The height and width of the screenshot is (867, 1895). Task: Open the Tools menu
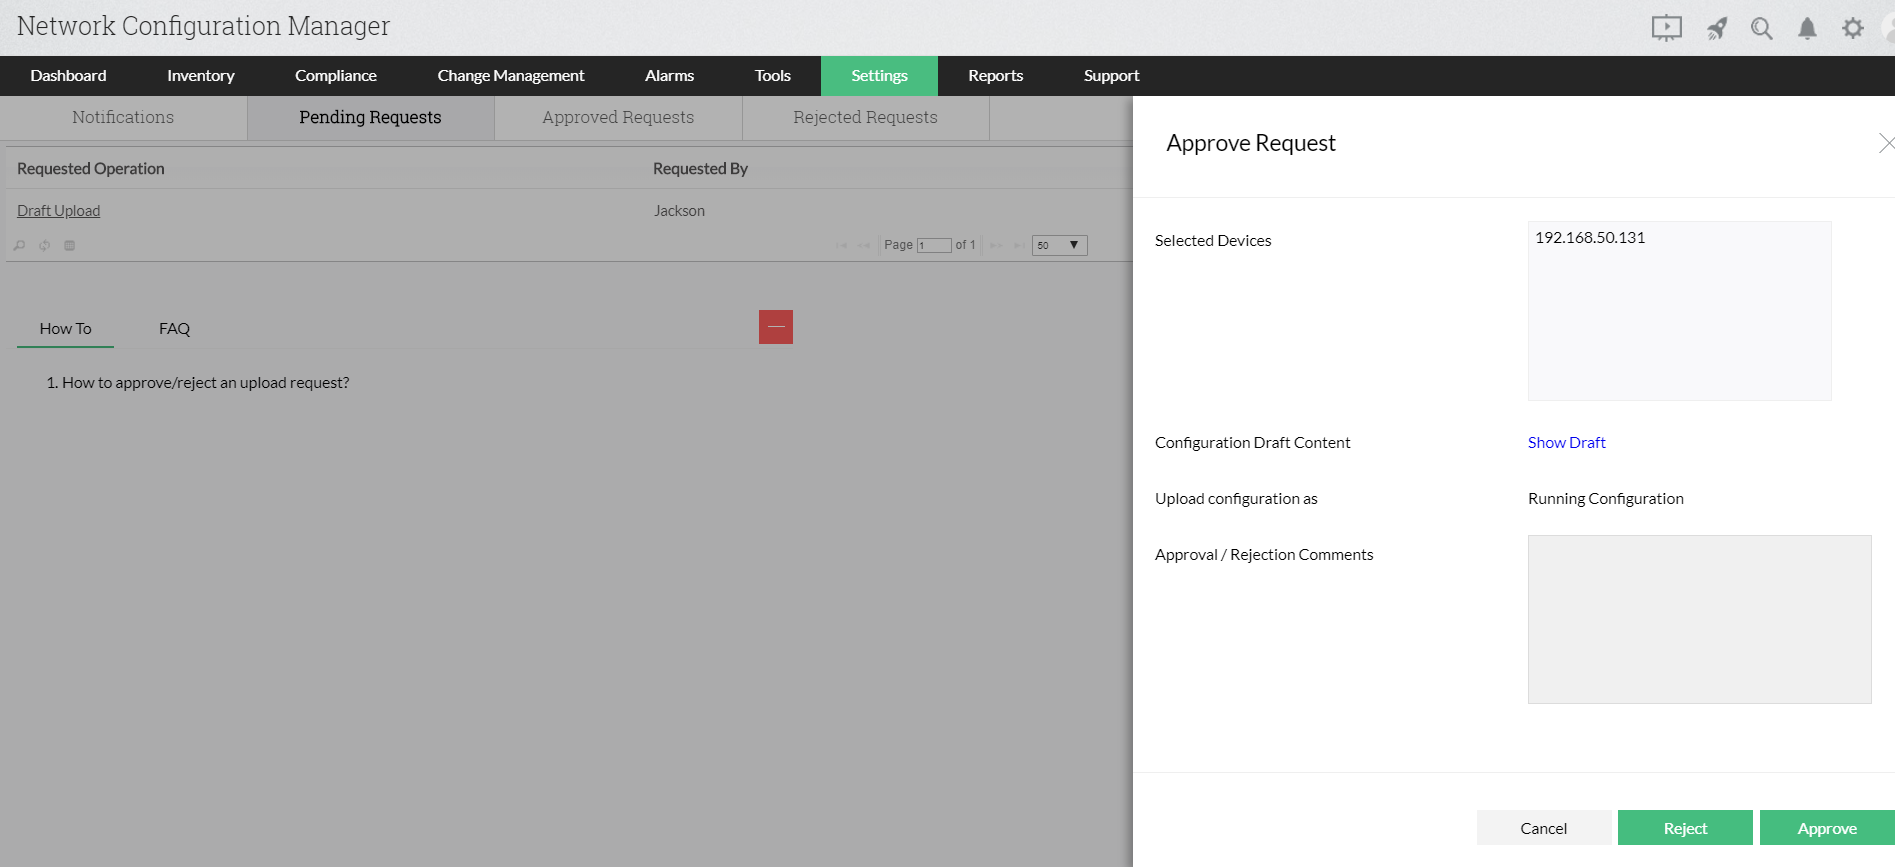(x=773, y=76)
